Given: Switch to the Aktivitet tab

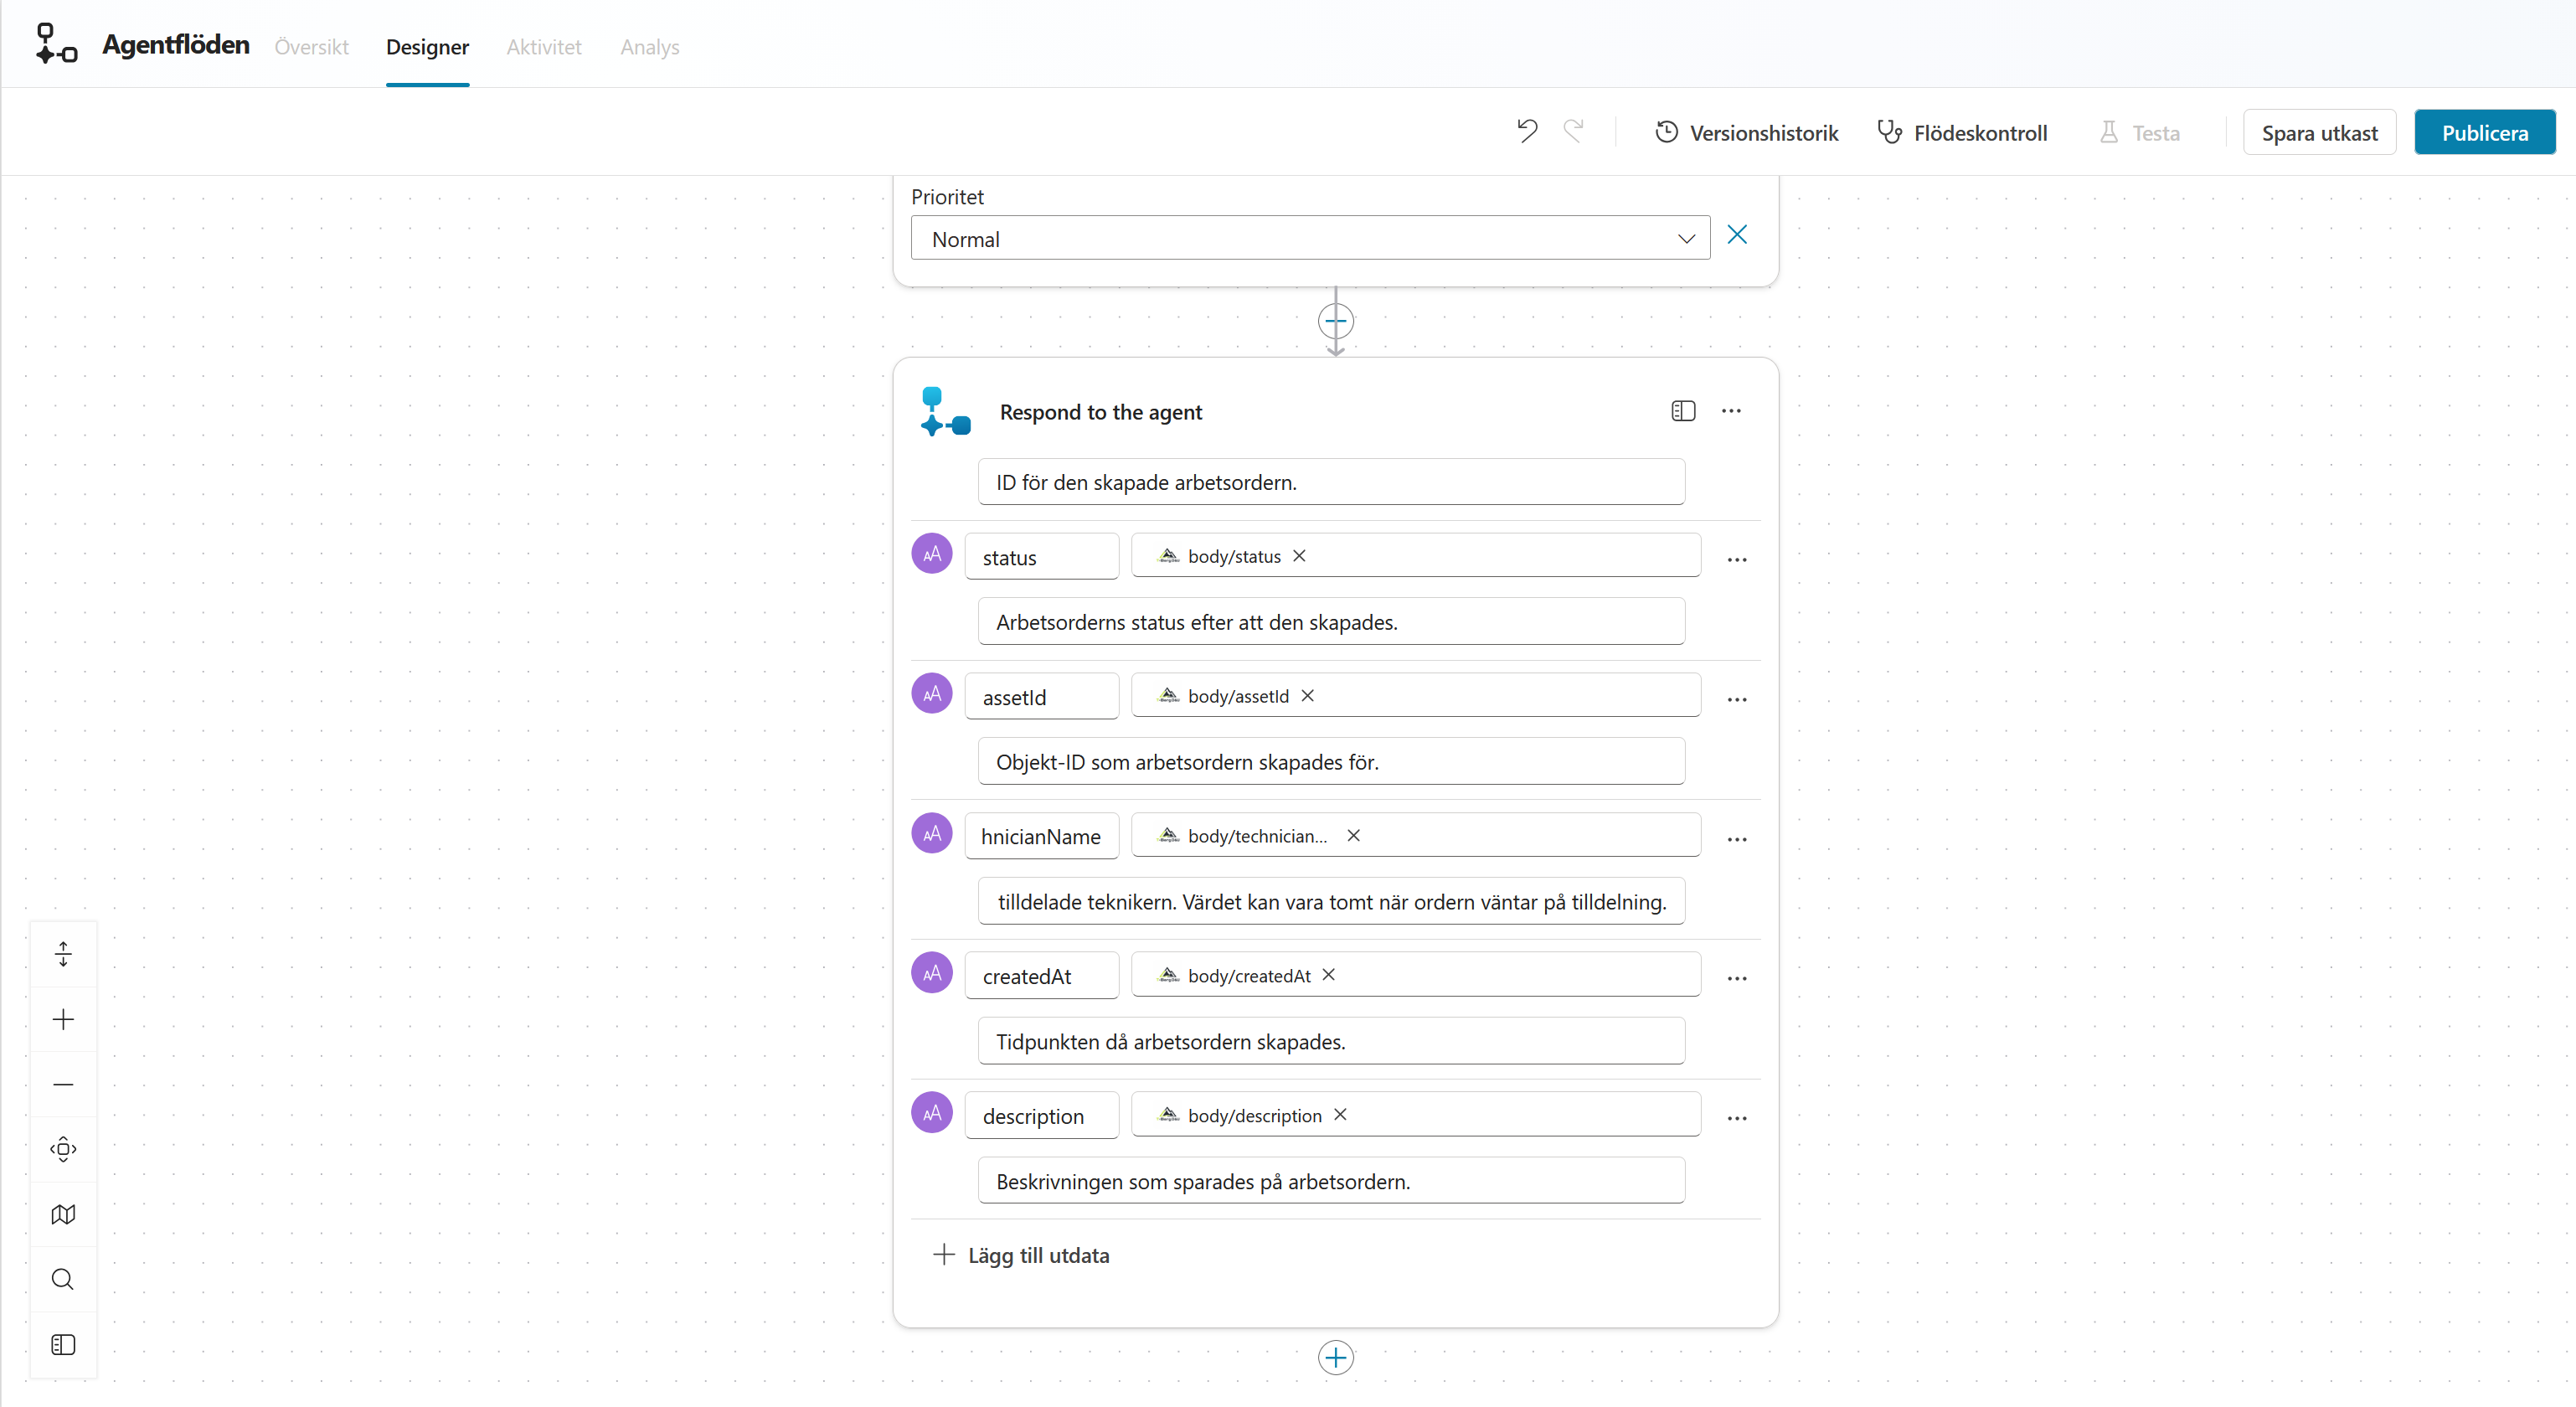Looking at the screenshot, I should (x=543, y=47).
